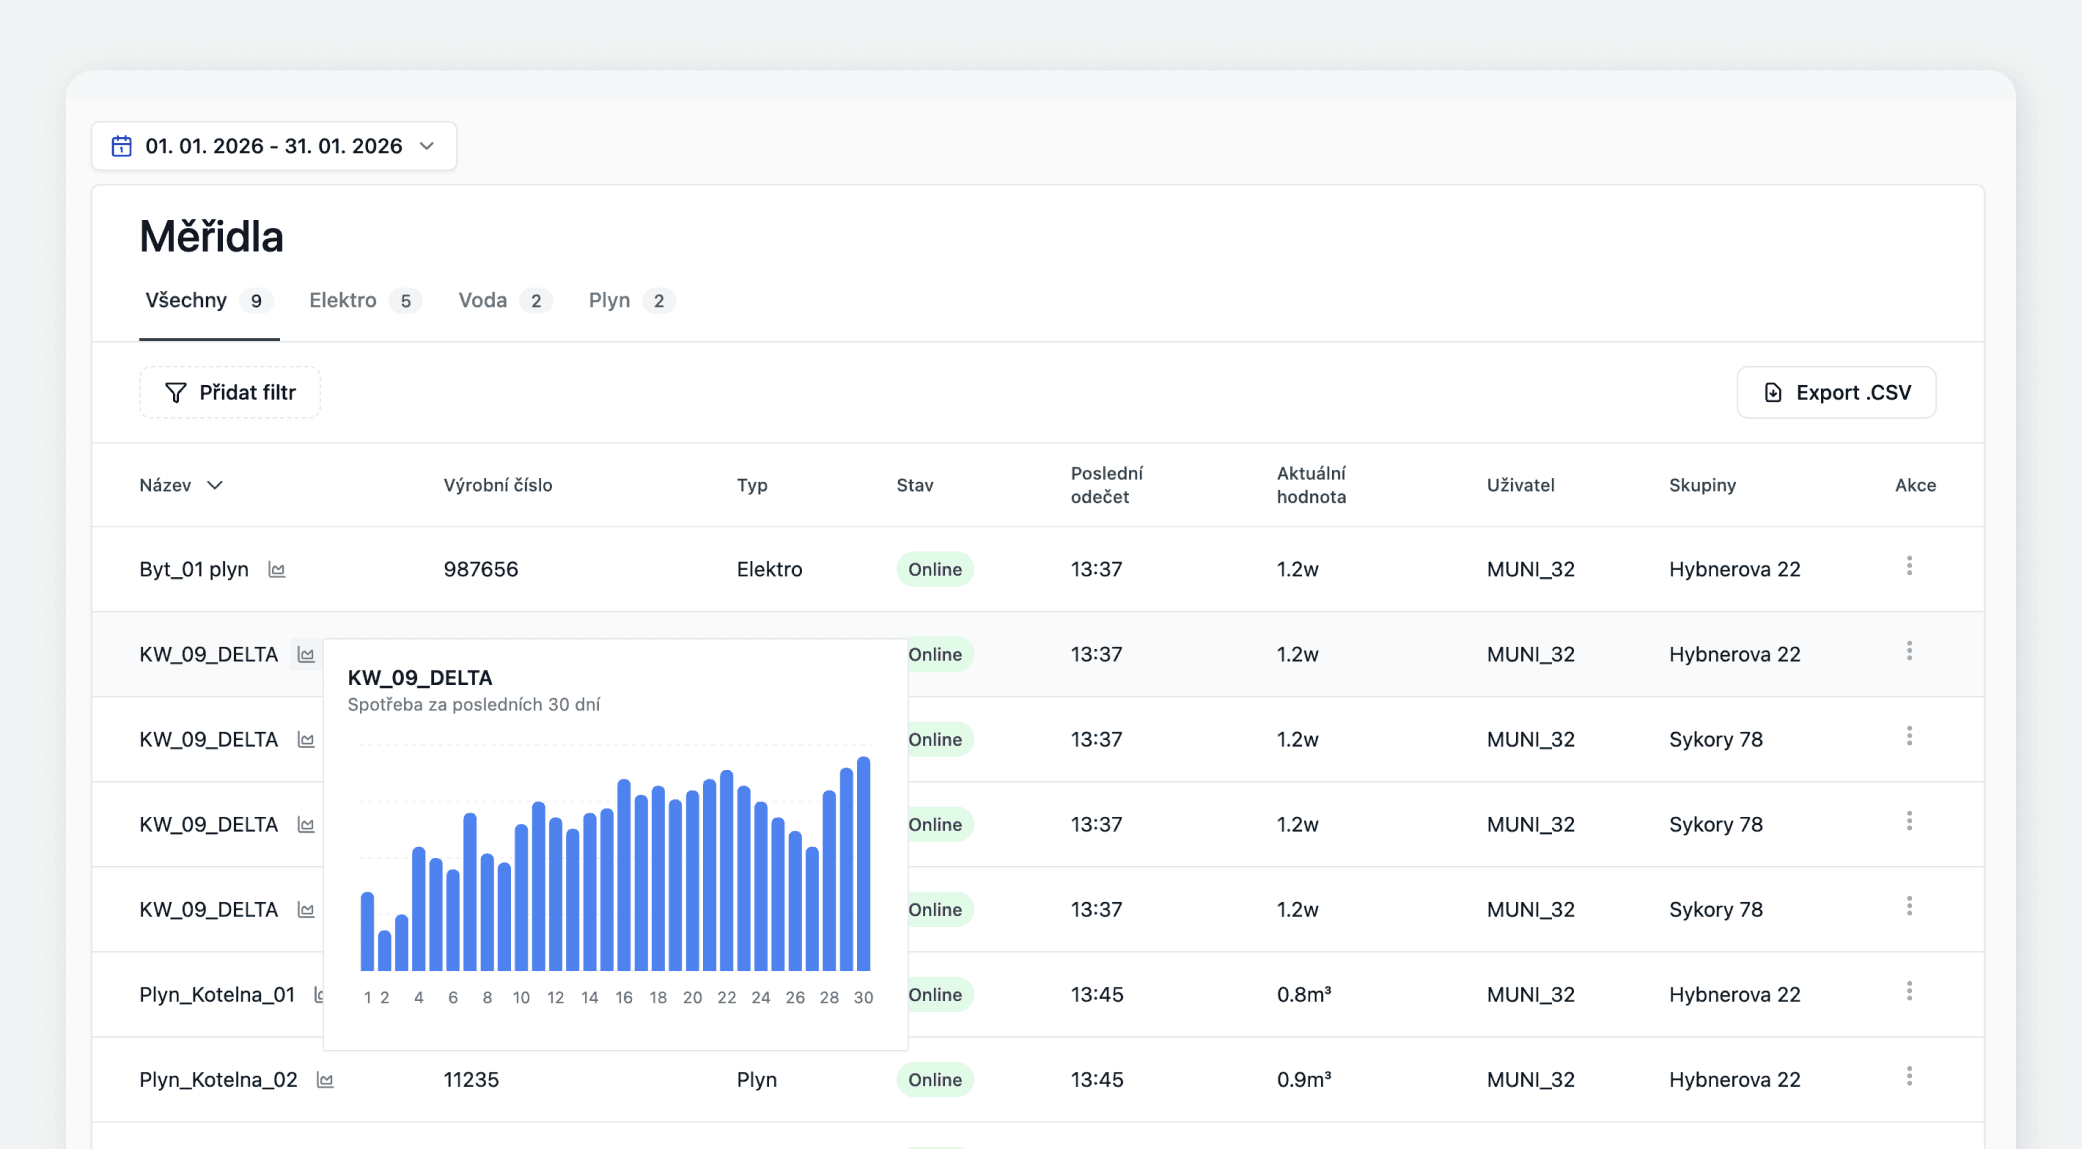Open the Plyn tab
Screen dimensions: 2082x1149
click(608, 300)
